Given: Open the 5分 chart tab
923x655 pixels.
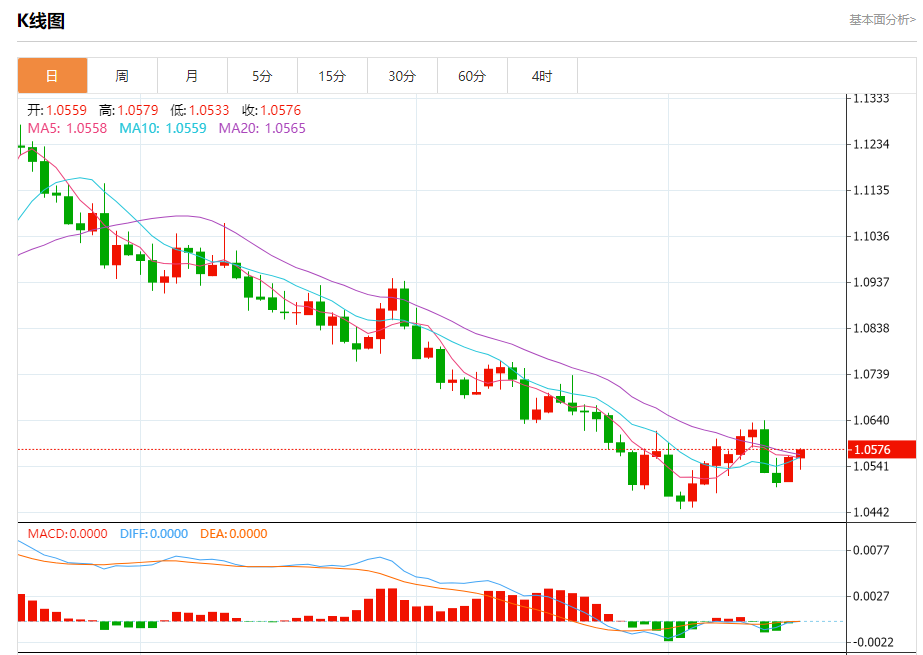Looking at the screenshot, I should 262,75.
